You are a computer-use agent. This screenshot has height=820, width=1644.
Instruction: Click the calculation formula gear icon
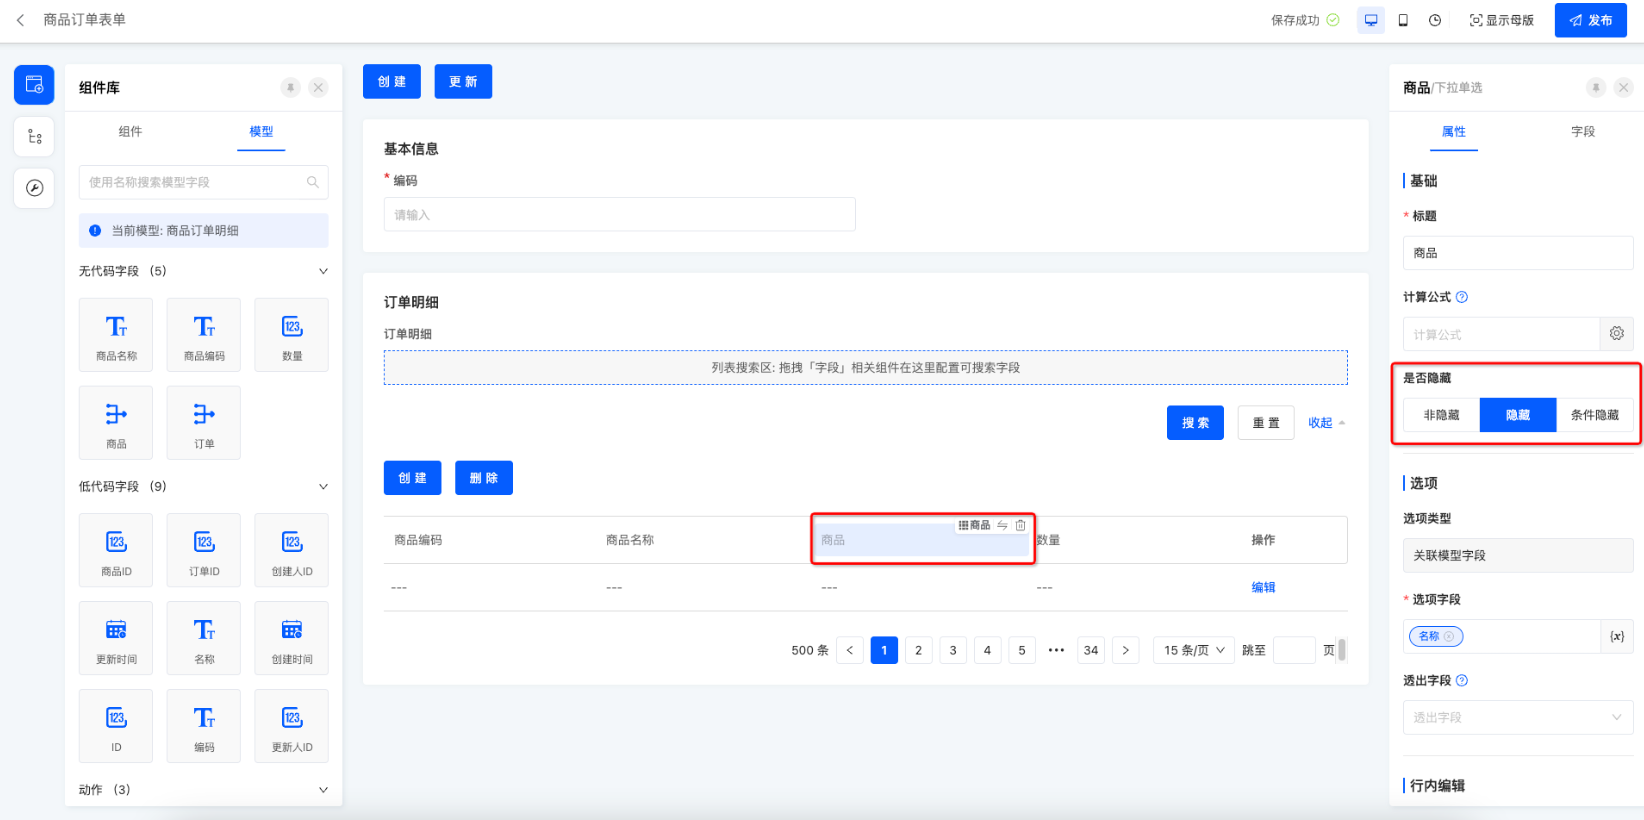pyautogui.click(x=1616, y=334)
